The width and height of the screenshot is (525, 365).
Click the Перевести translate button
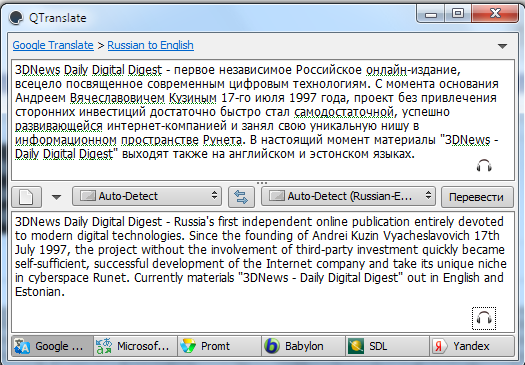pos(477,197)
